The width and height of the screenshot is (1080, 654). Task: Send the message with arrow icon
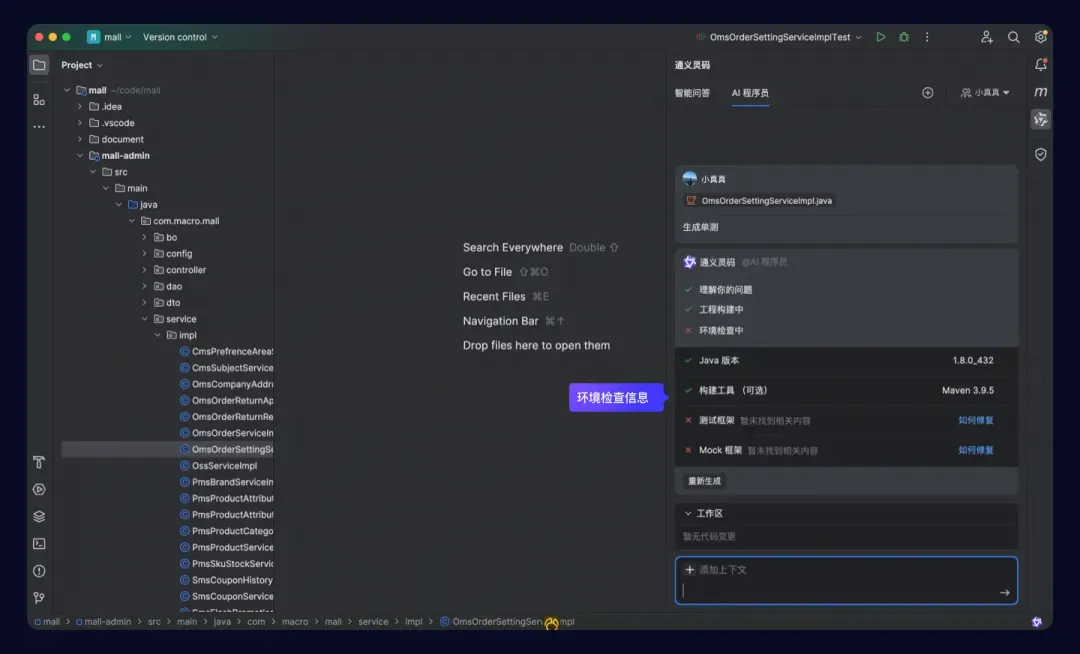pos(1004,593)
